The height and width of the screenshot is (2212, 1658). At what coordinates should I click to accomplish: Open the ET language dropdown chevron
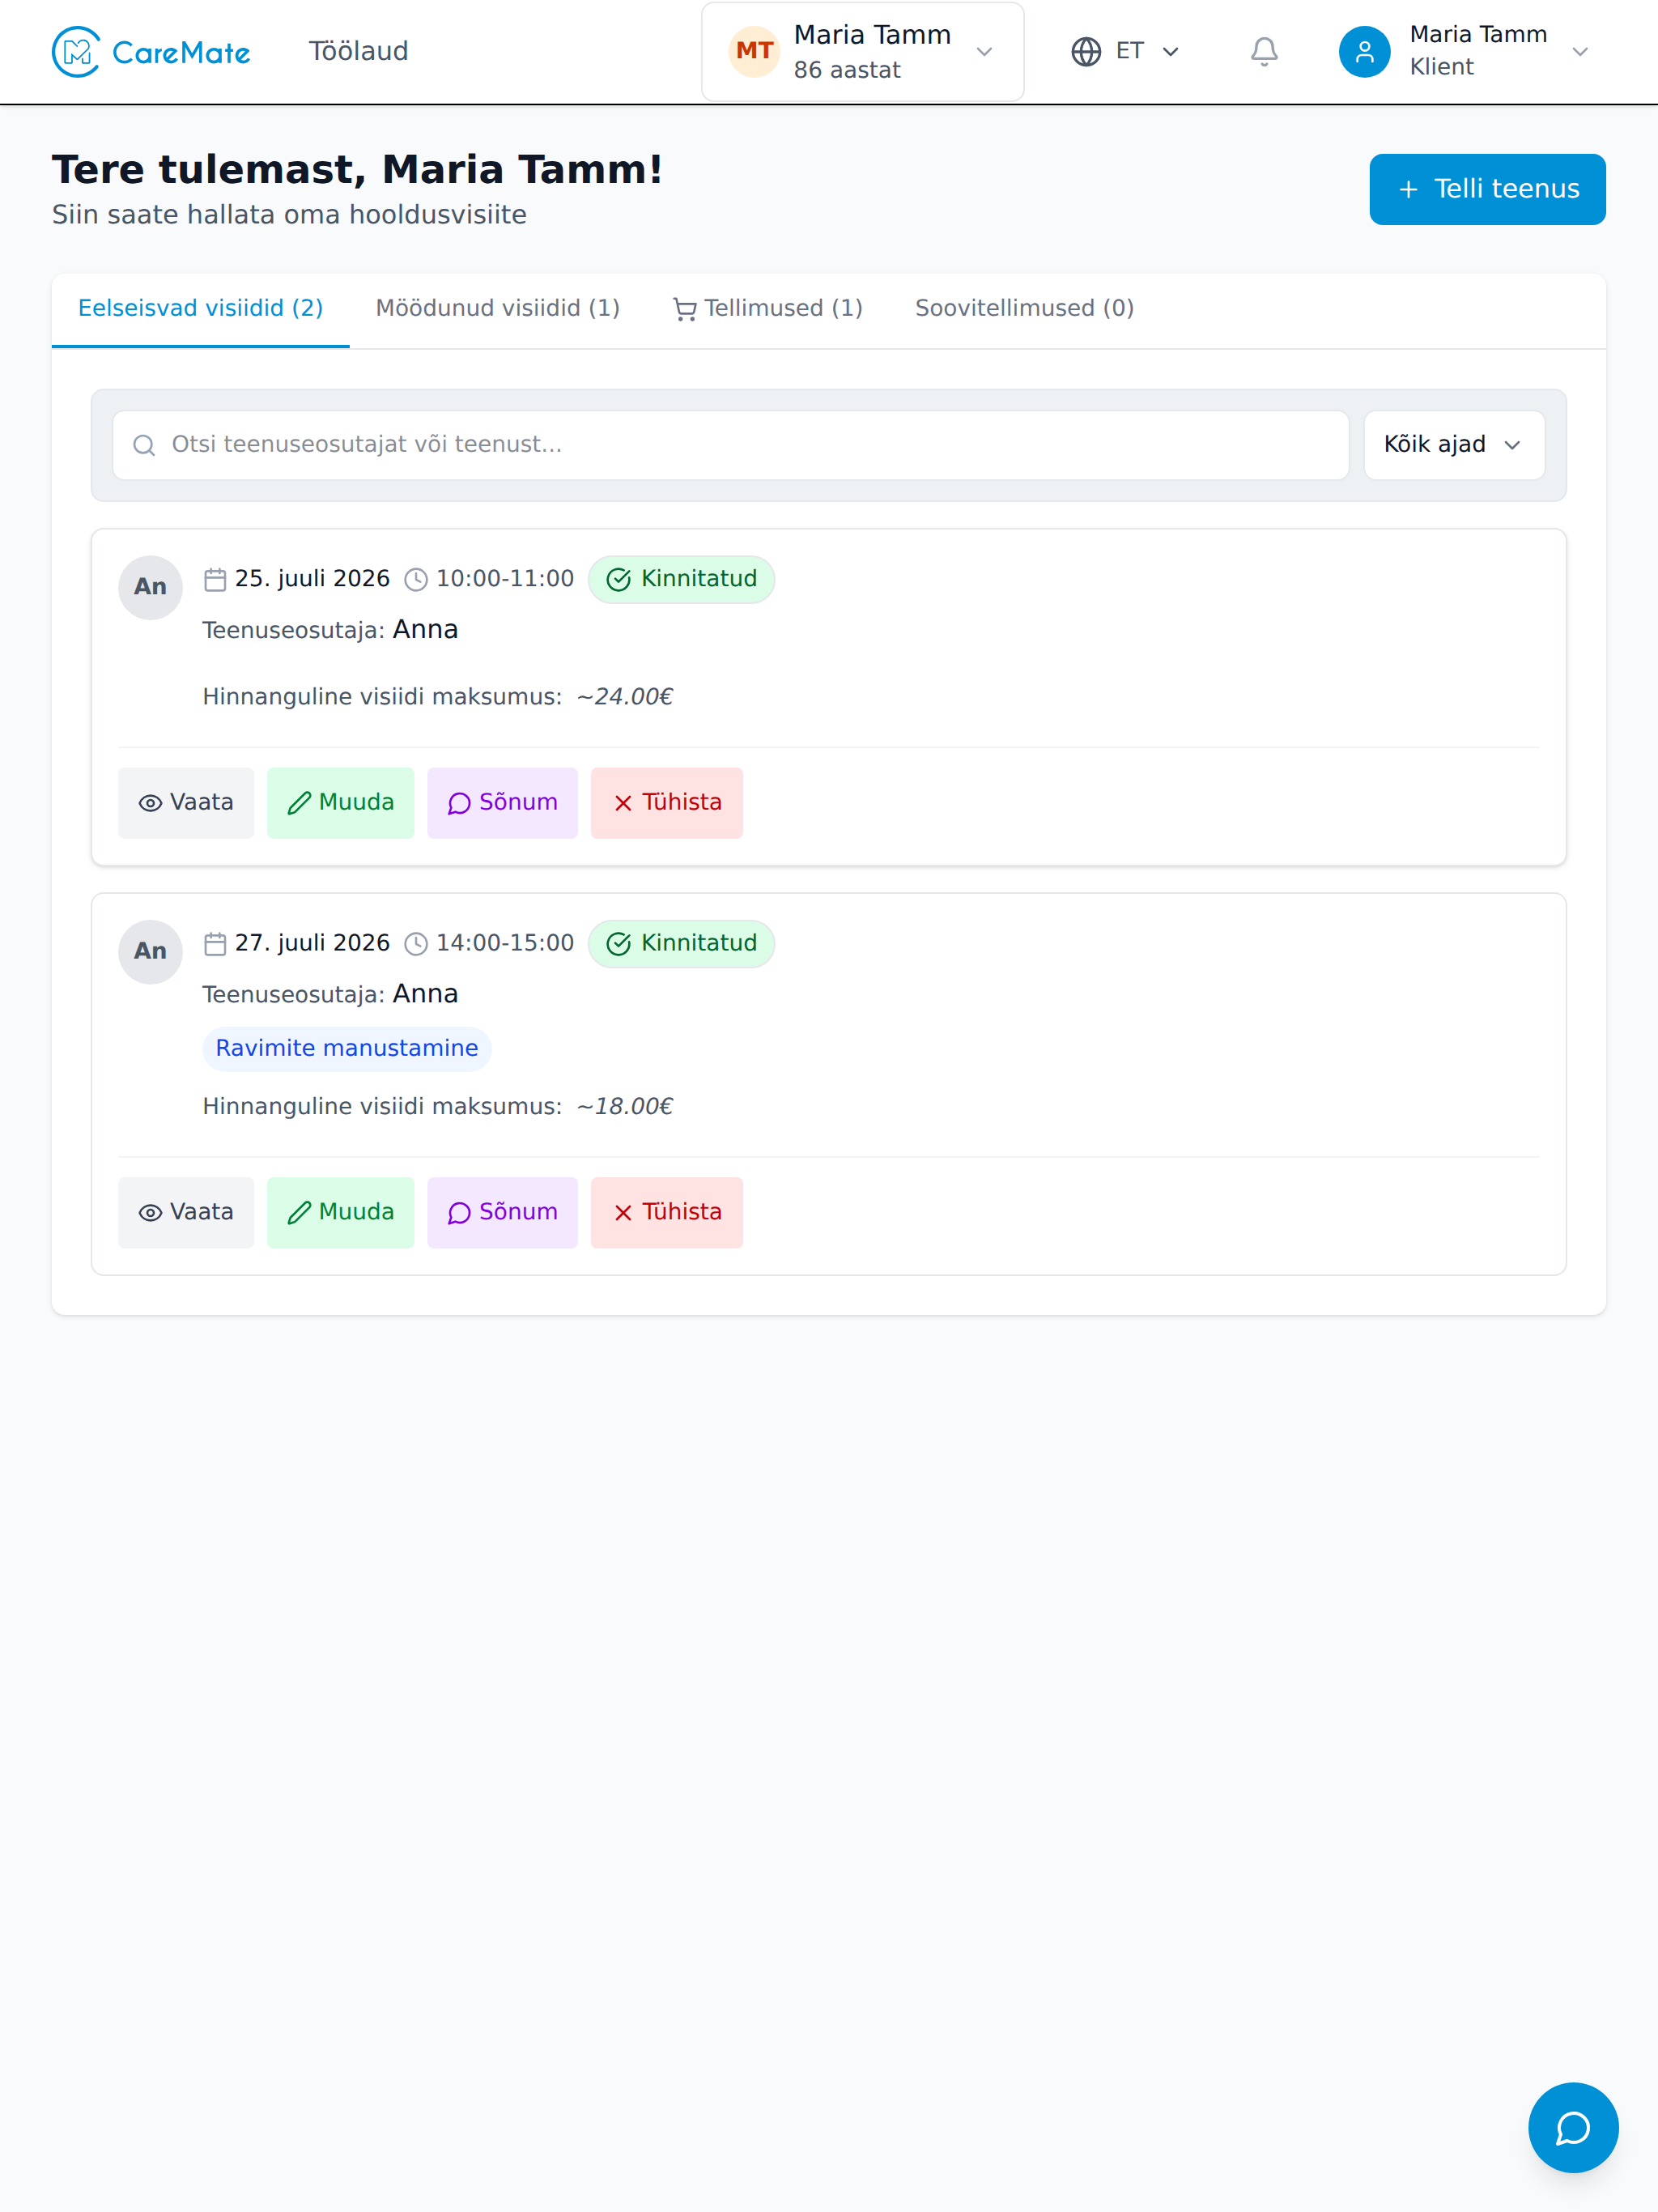pyautogui.click(x=1171, y=51)
